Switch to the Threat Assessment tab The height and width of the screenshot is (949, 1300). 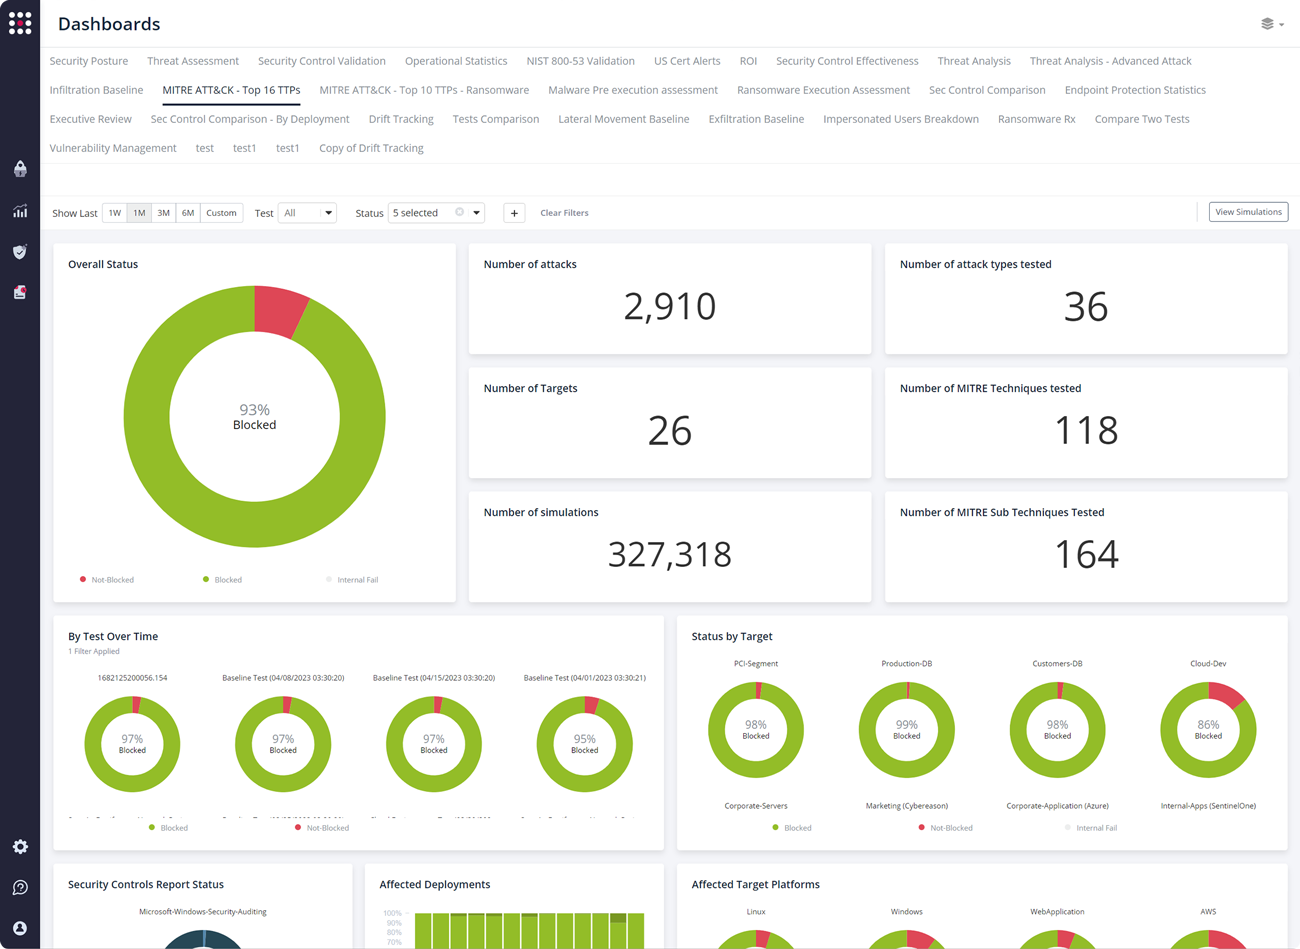coord(193,61)
